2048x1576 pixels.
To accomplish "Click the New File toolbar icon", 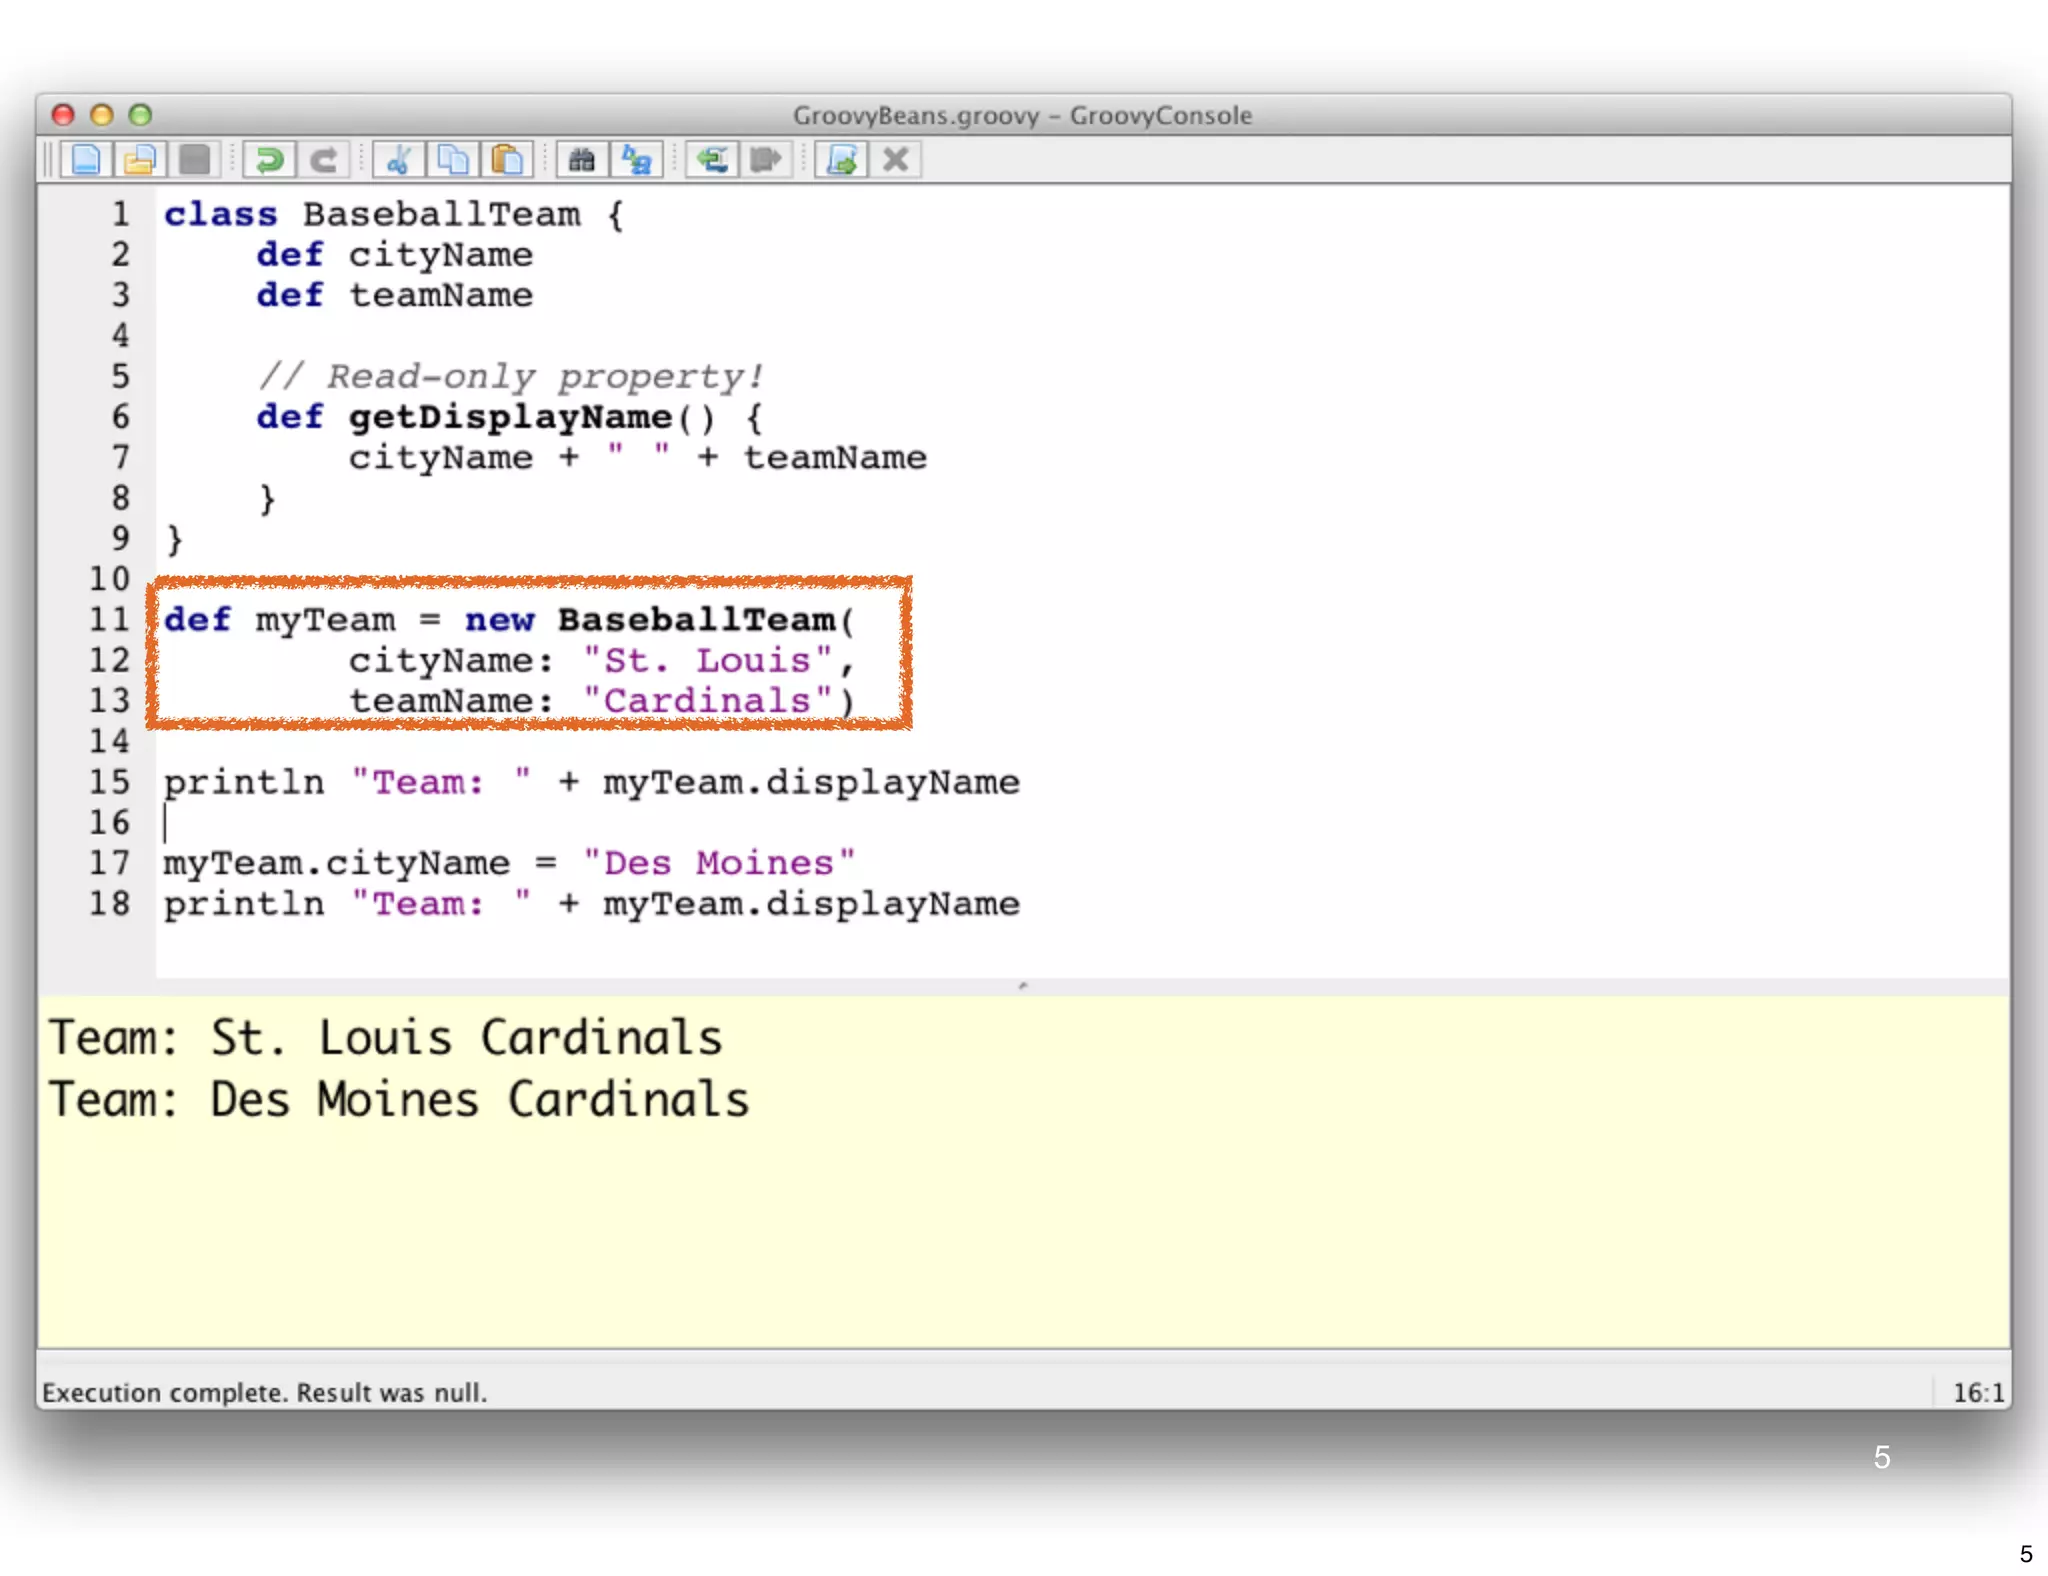I will tap(86, 160).
